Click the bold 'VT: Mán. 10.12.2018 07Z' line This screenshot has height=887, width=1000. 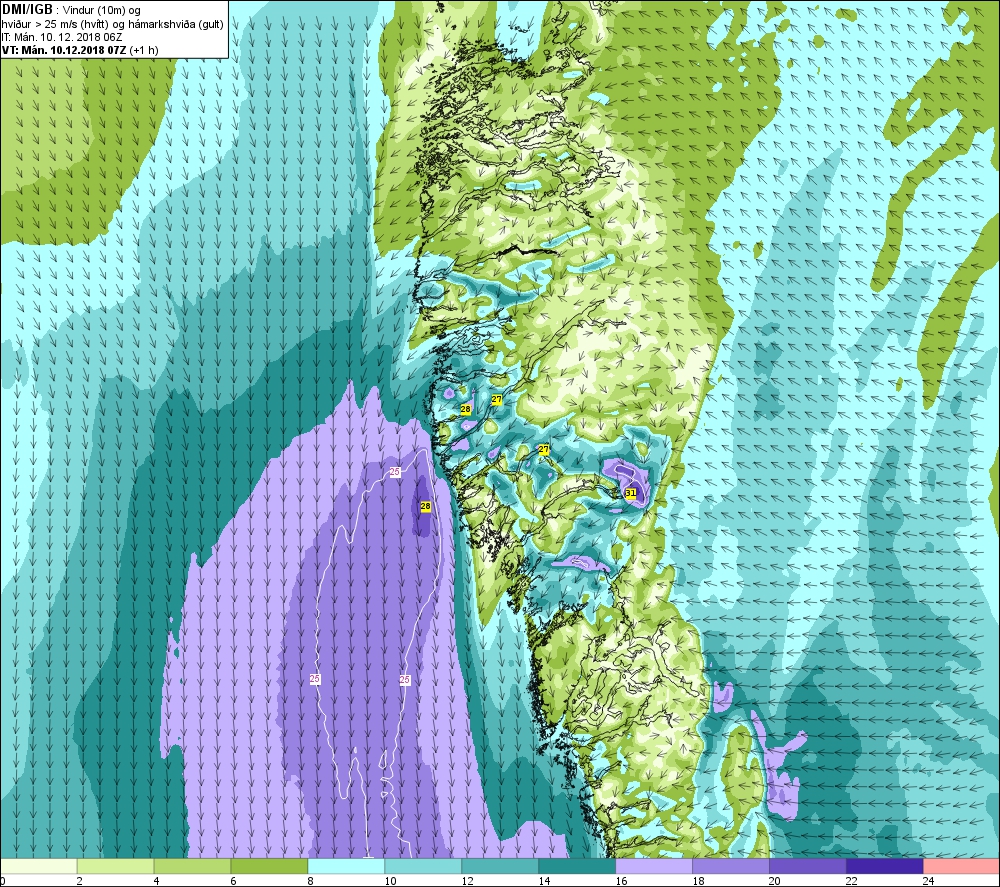(64, 50)
